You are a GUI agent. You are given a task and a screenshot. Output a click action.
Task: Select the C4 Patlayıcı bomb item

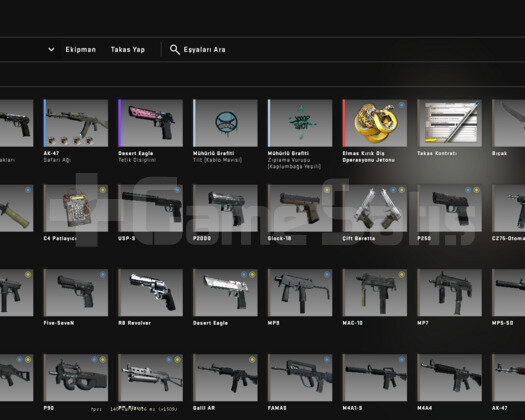point(76,208)
